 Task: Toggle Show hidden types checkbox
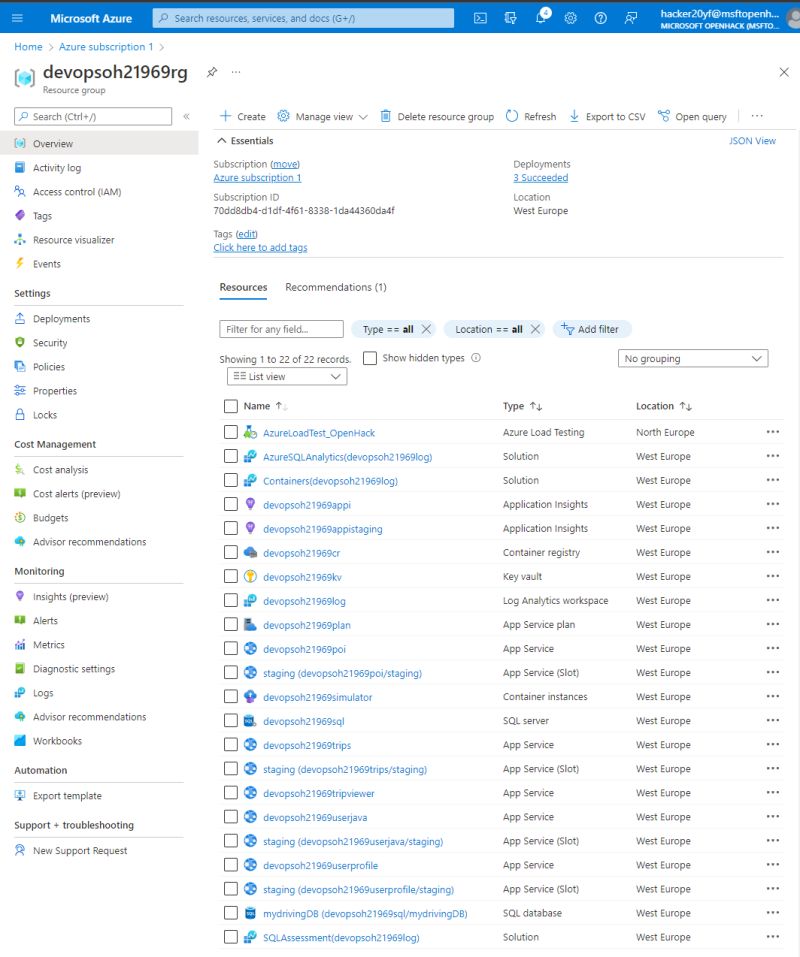tap(370, 358)
